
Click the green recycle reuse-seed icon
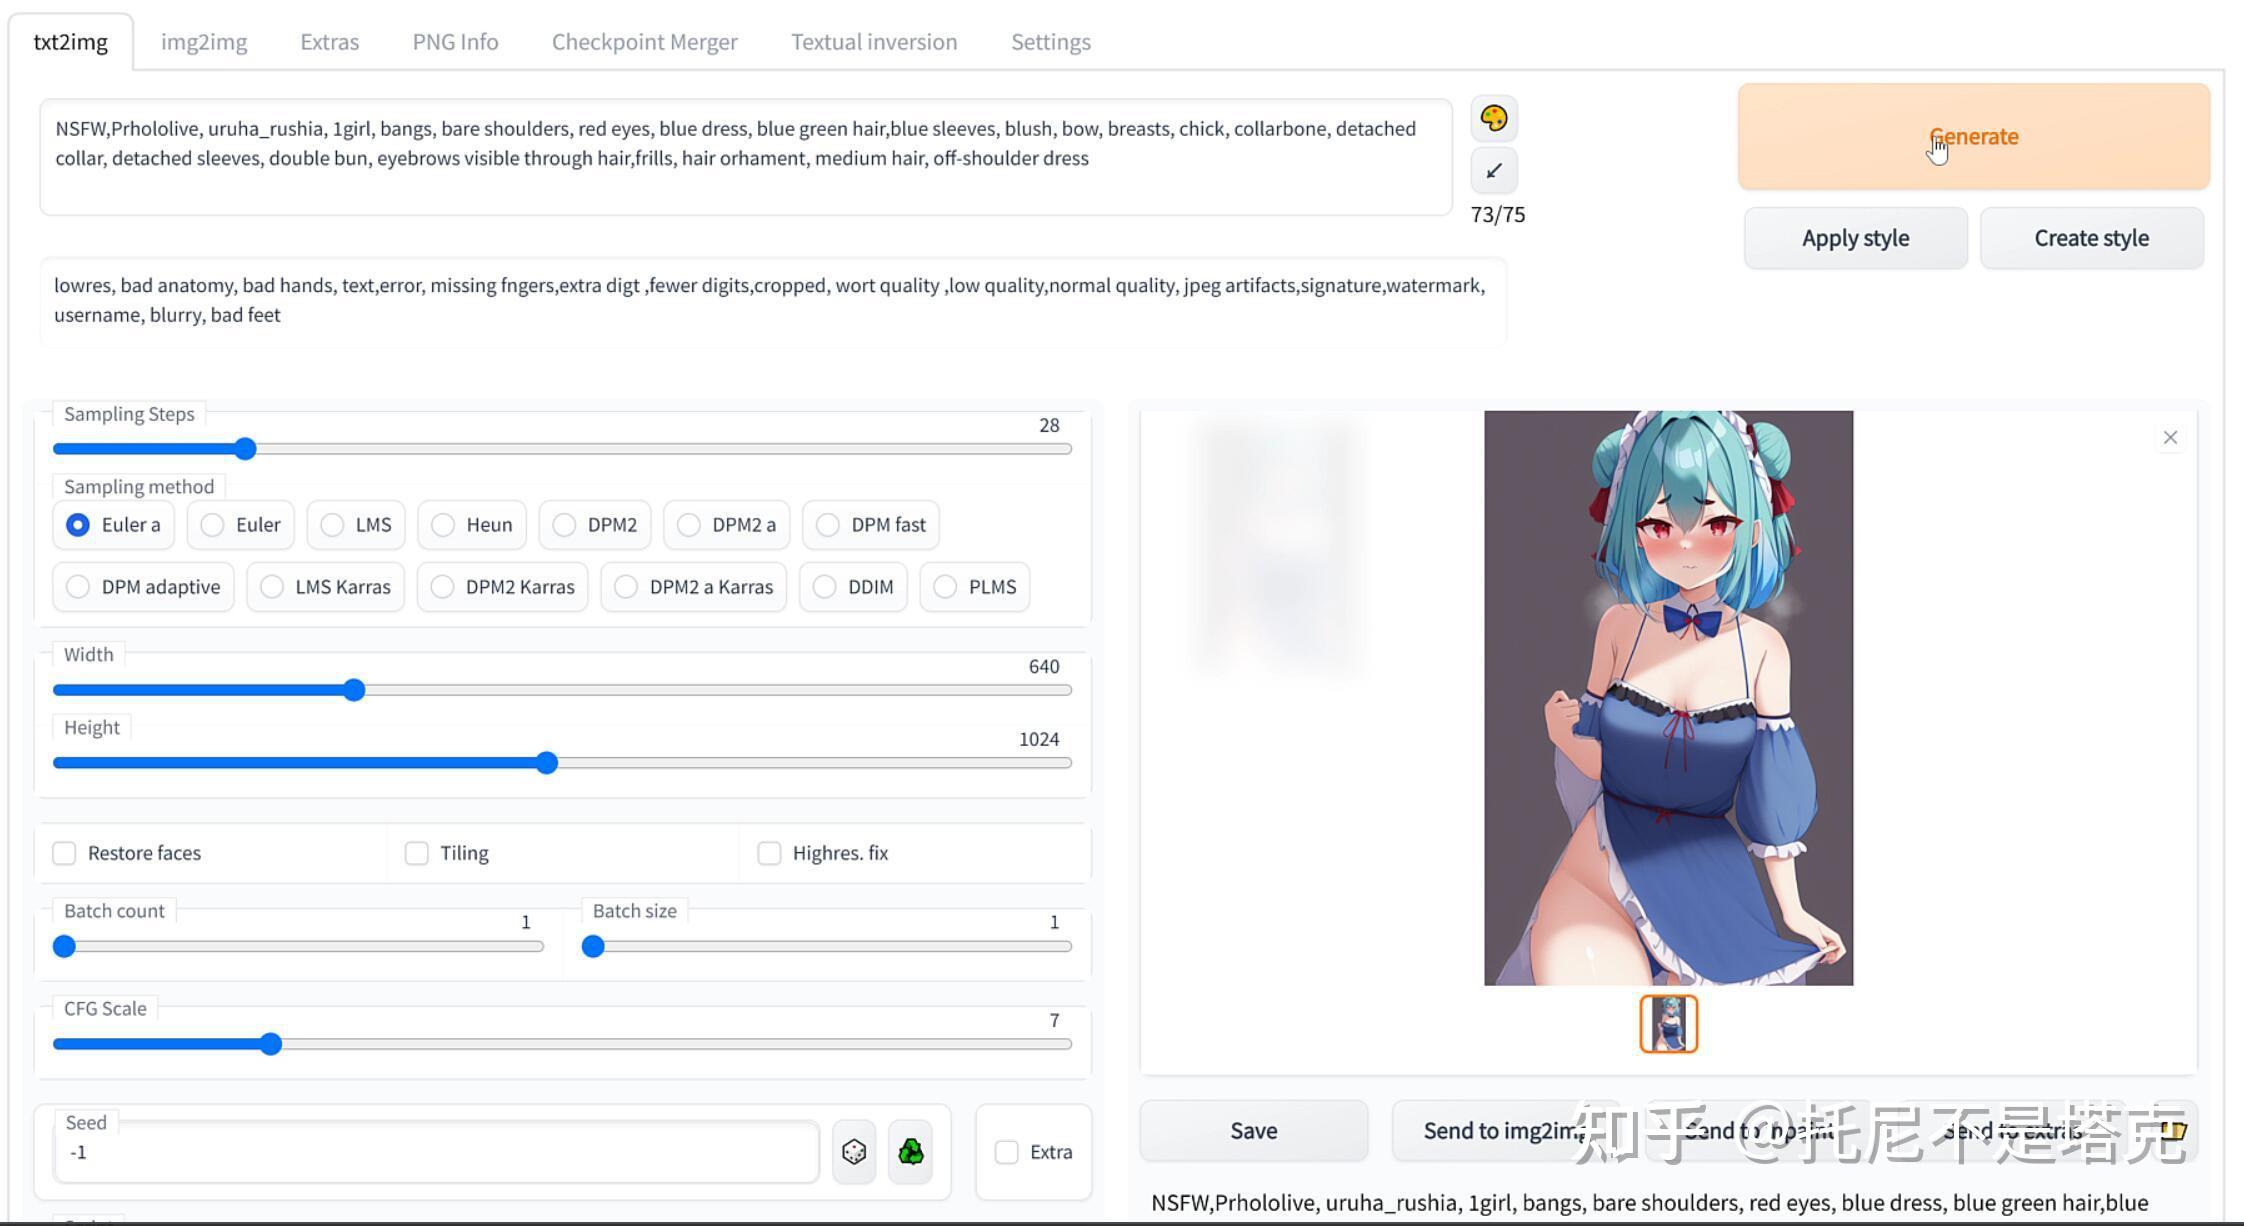tap(910, 1152)
